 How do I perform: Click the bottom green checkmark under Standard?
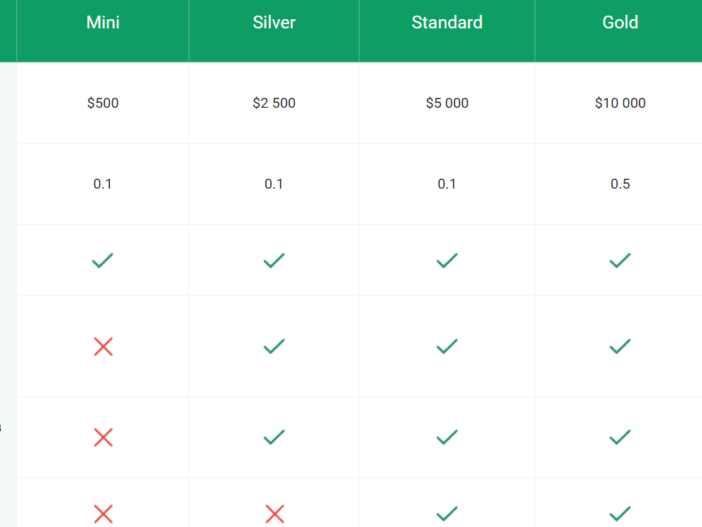point(447,514)
